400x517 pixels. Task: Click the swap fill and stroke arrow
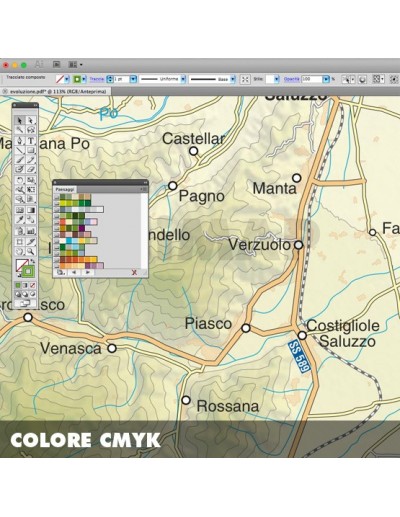coord(32,261)
